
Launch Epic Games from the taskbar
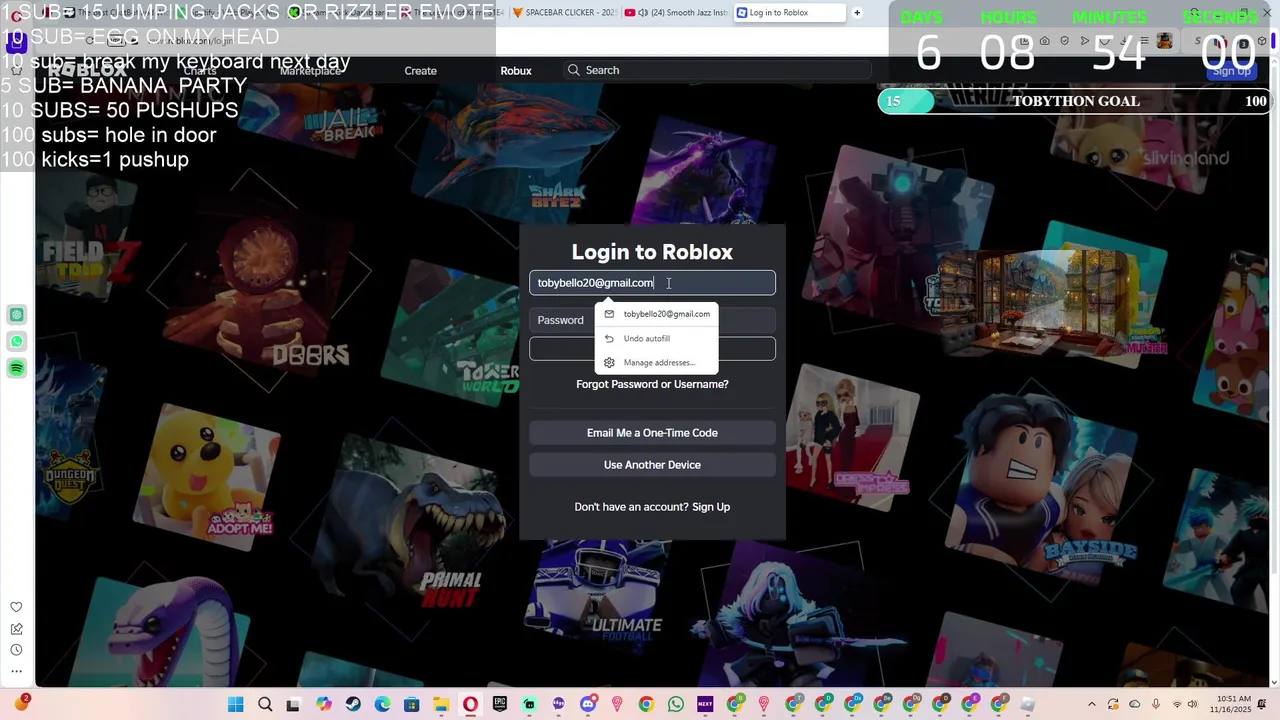point(500,705)
